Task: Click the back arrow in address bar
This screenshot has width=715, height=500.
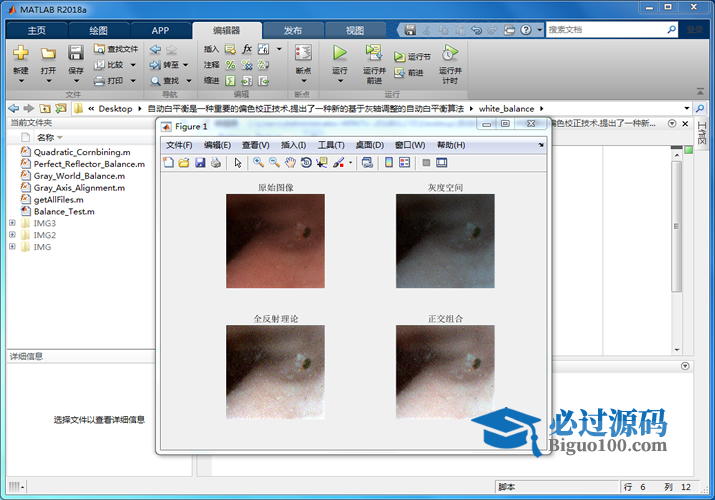Action: click(14, 108)
